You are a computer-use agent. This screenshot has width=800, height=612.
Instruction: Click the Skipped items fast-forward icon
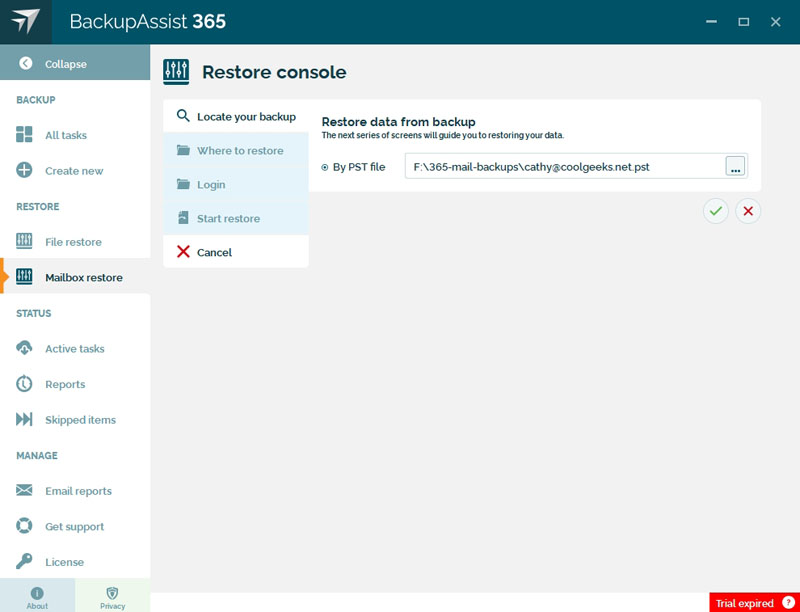pos(24,419)
